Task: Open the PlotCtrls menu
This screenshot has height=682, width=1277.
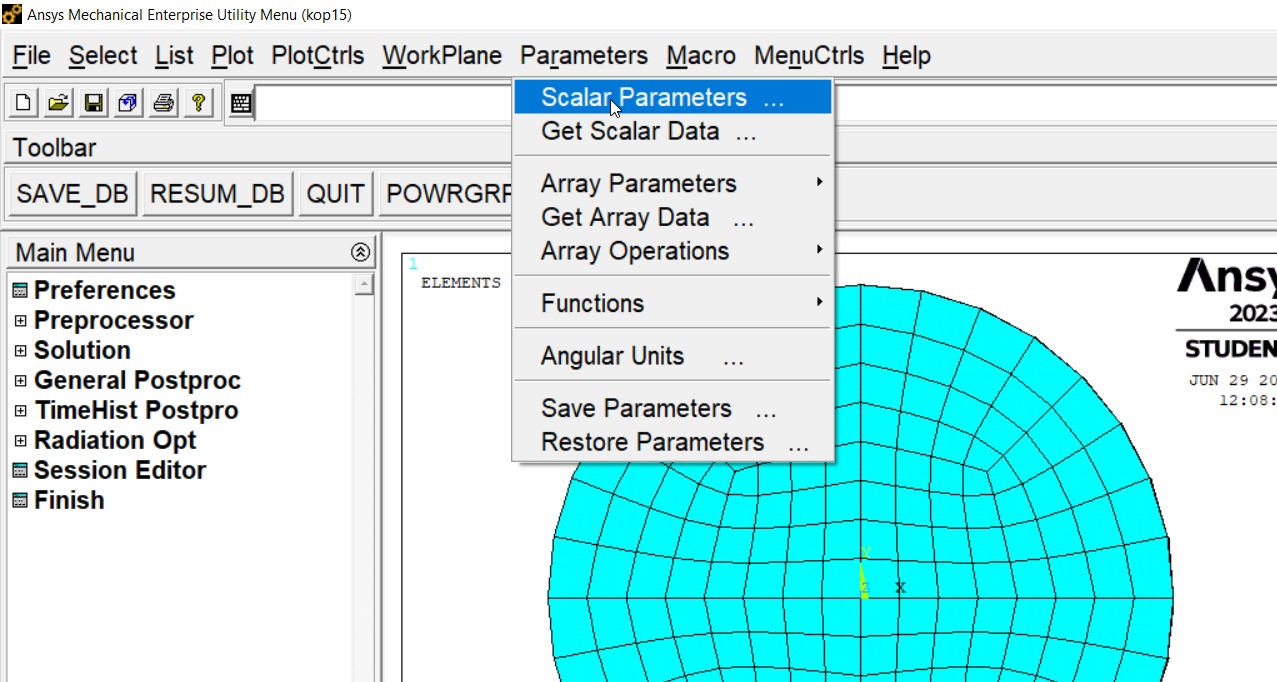Action: coord(318,56)
